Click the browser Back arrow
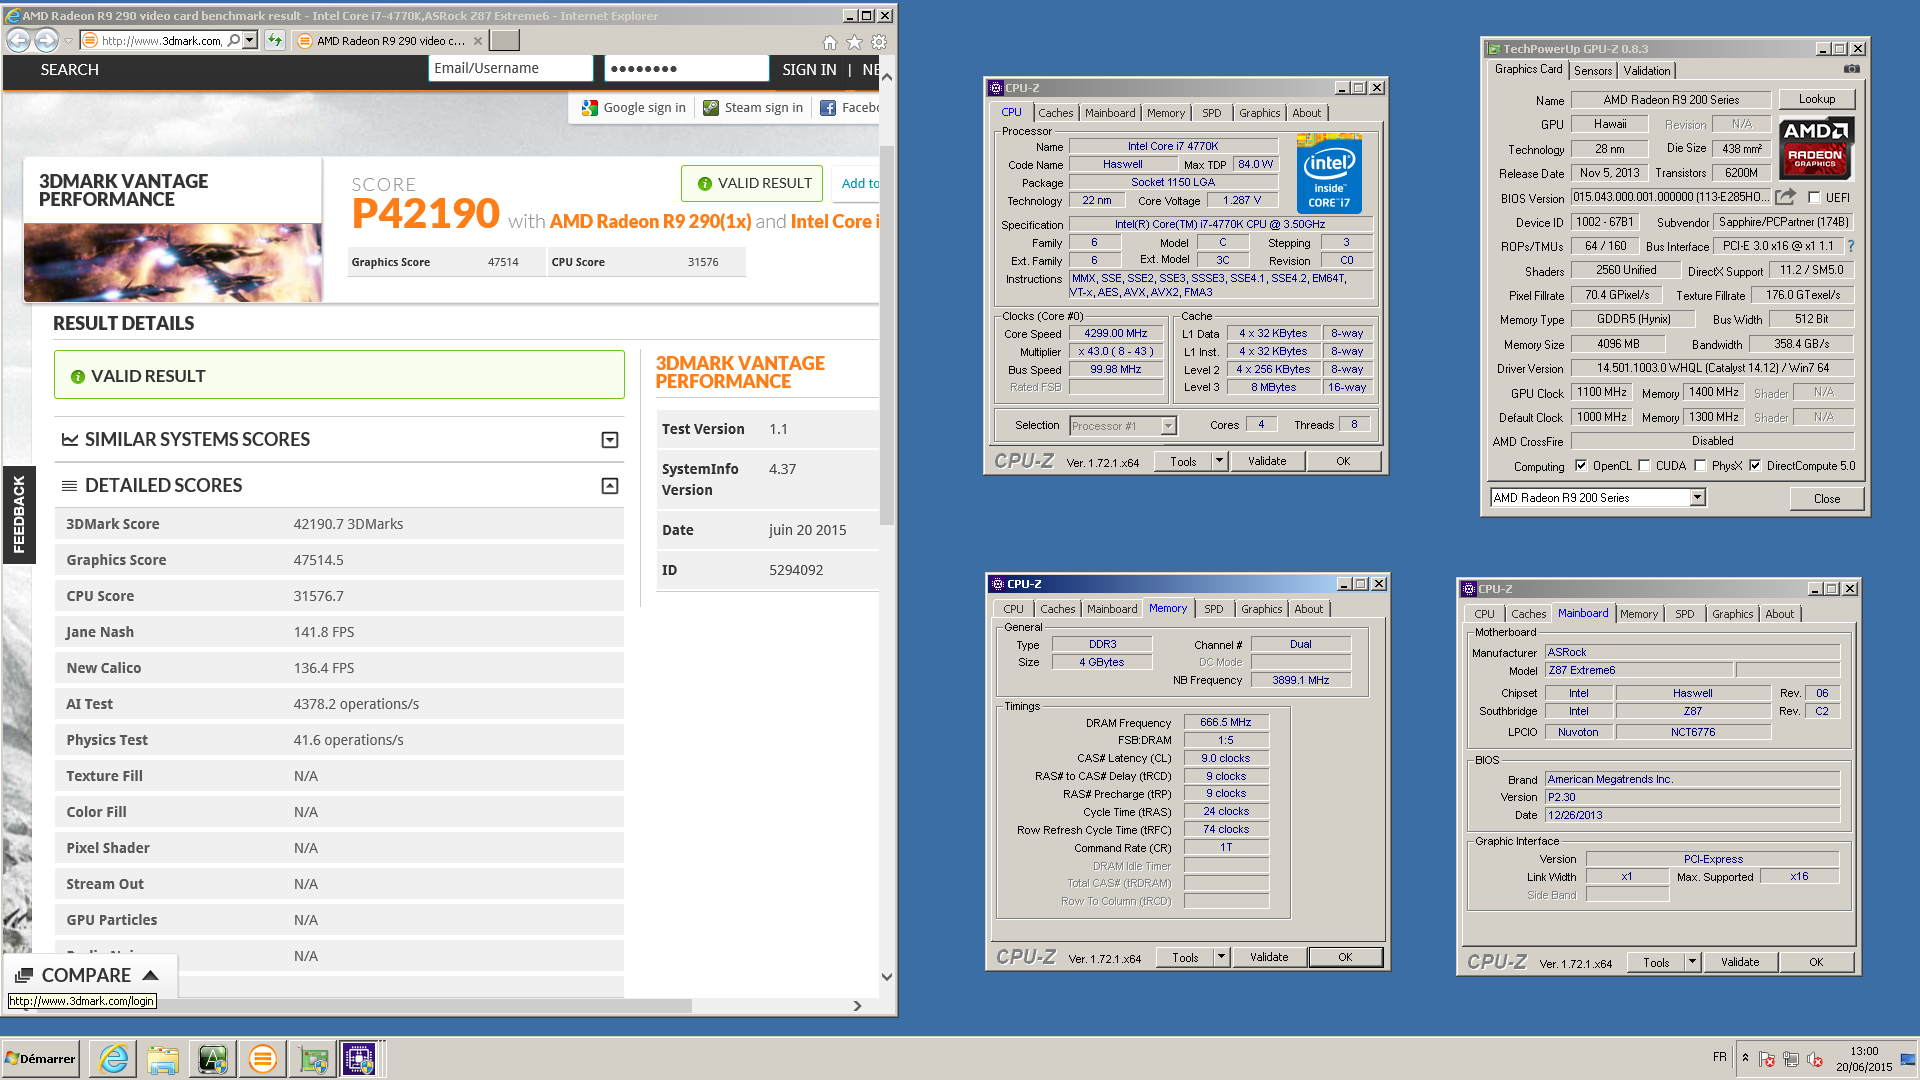Viewport: 1920px width, 1080px height. (x=19, y=40)
